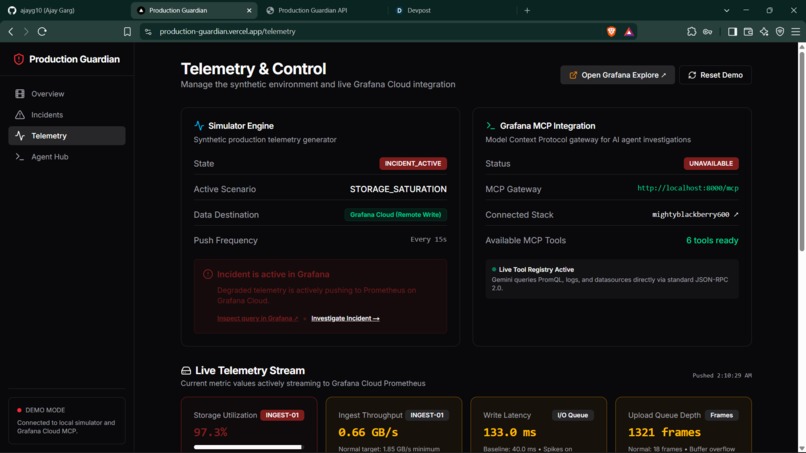Follow the Investigate Incident link
The height and width of the screenshot is (453, 806).
(x=345, y=318)
